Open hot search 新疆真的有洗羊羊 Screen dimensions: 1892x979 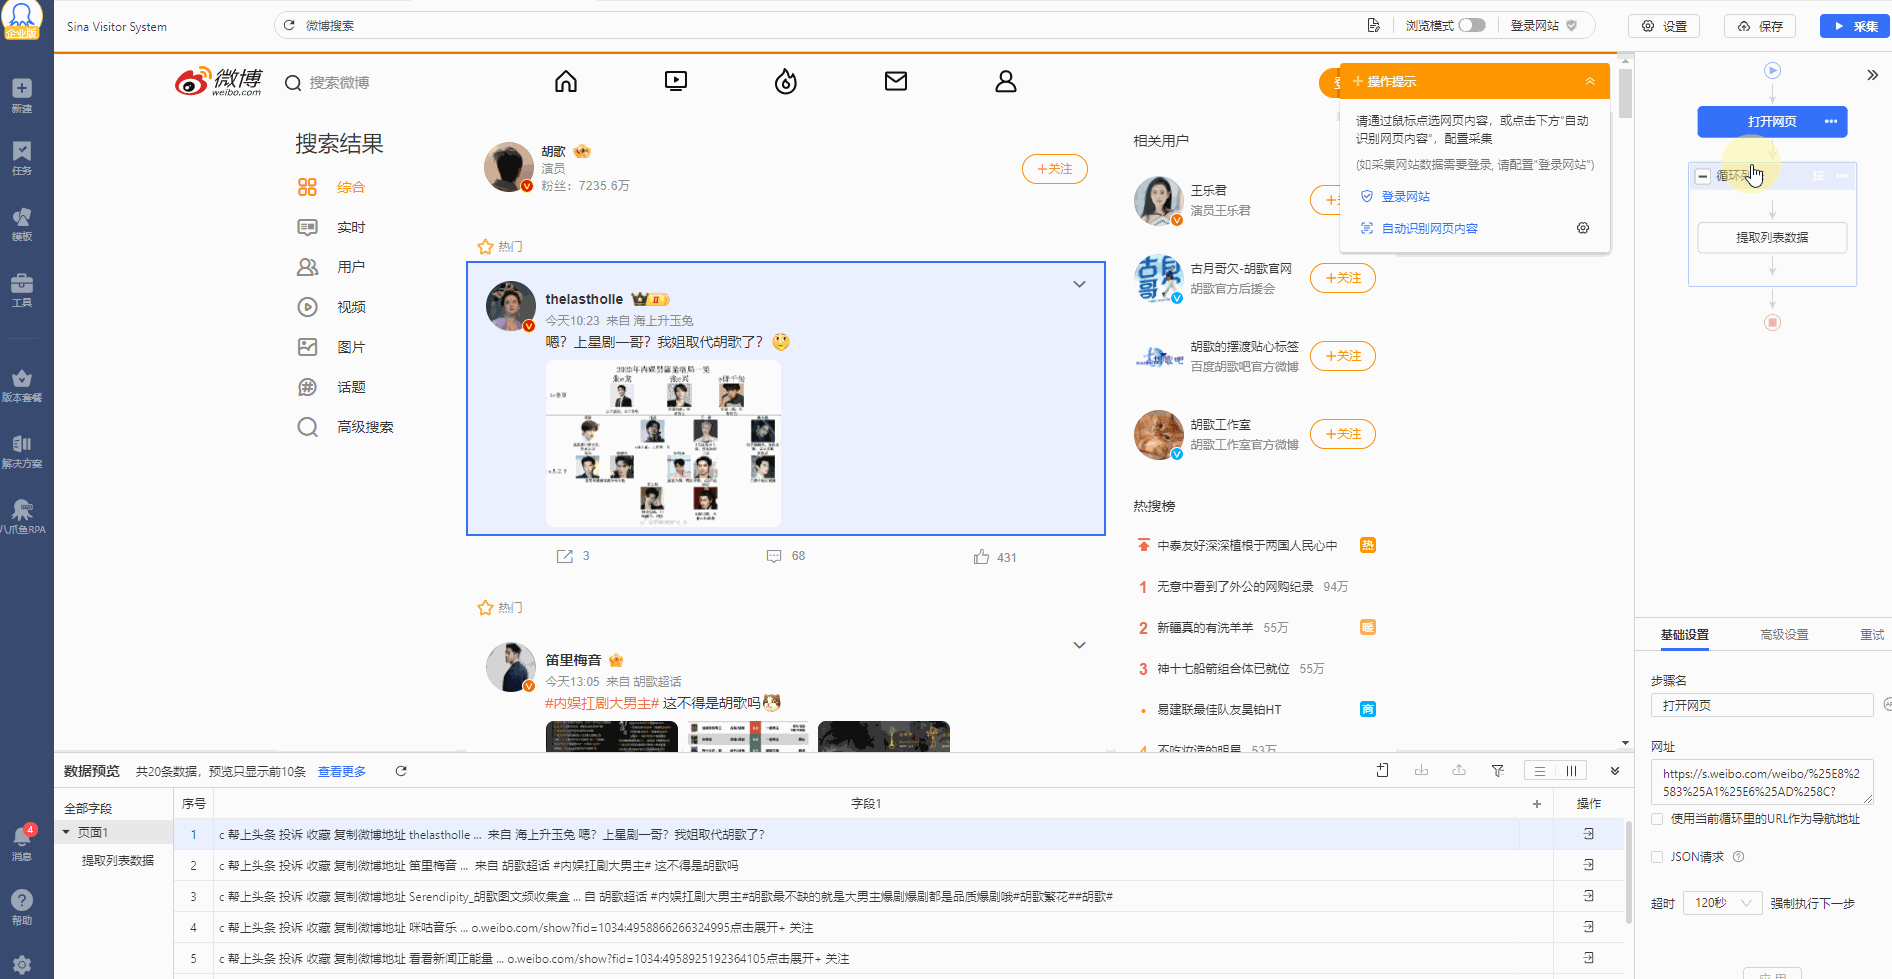pos(1204,627)
